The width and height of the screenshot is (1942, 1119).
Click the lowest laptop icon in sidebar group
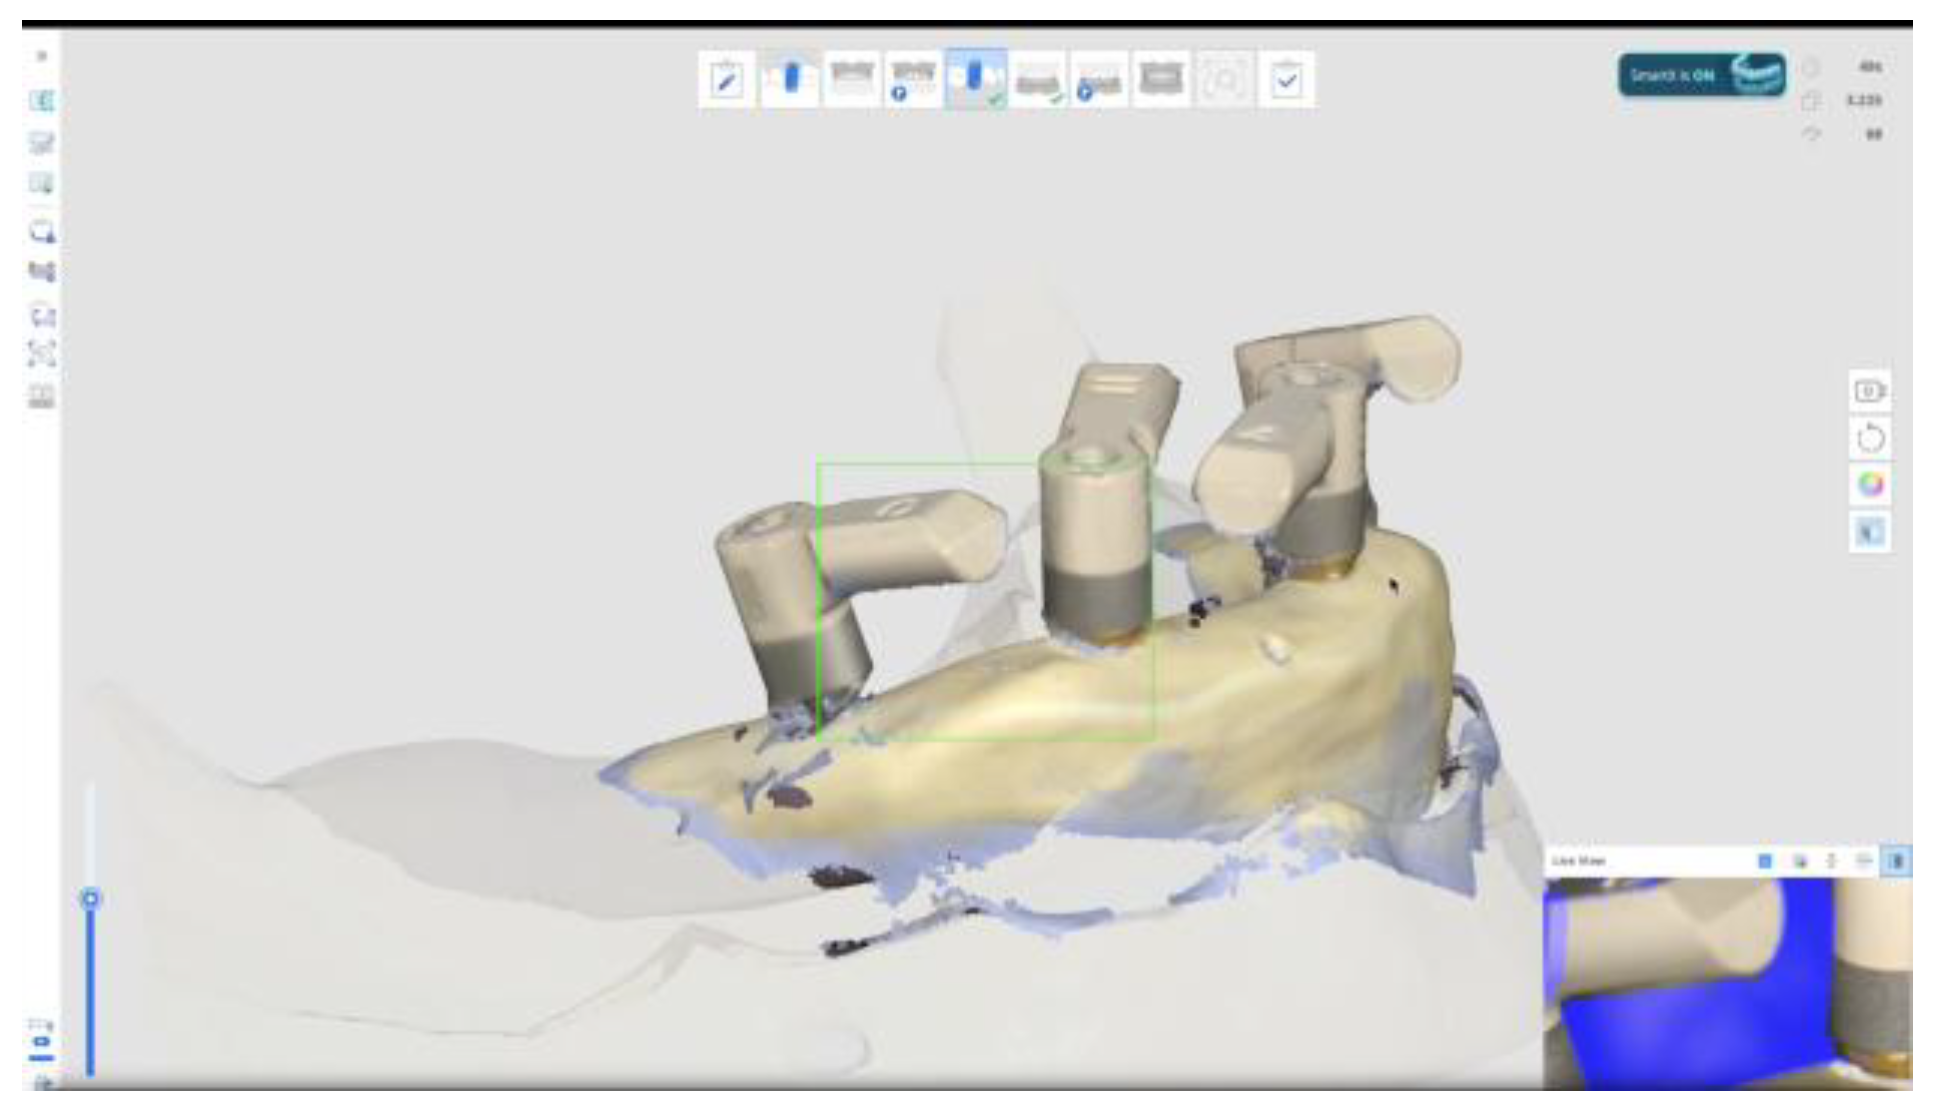pos(42,397)
